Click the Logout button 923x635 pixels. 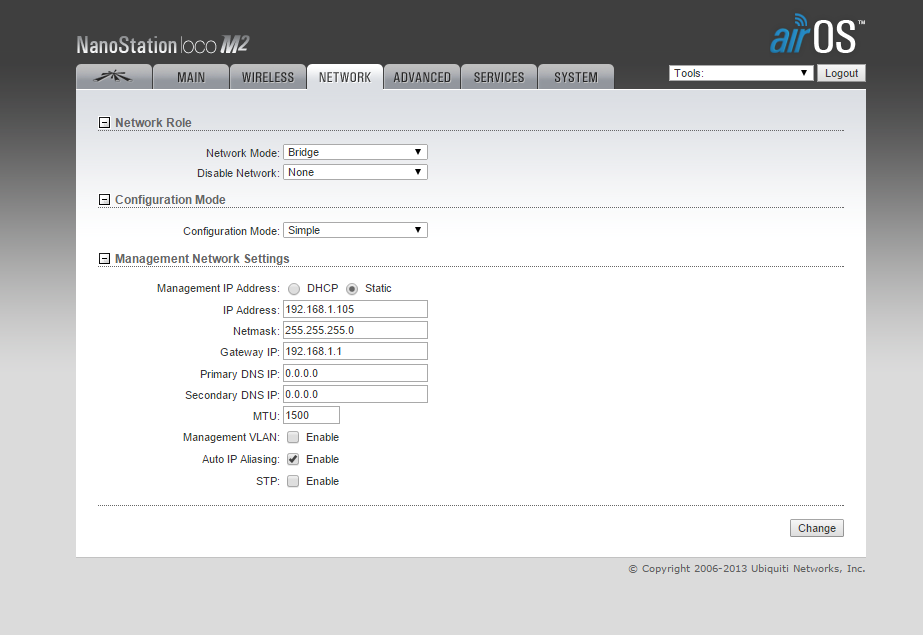(841, 73)
